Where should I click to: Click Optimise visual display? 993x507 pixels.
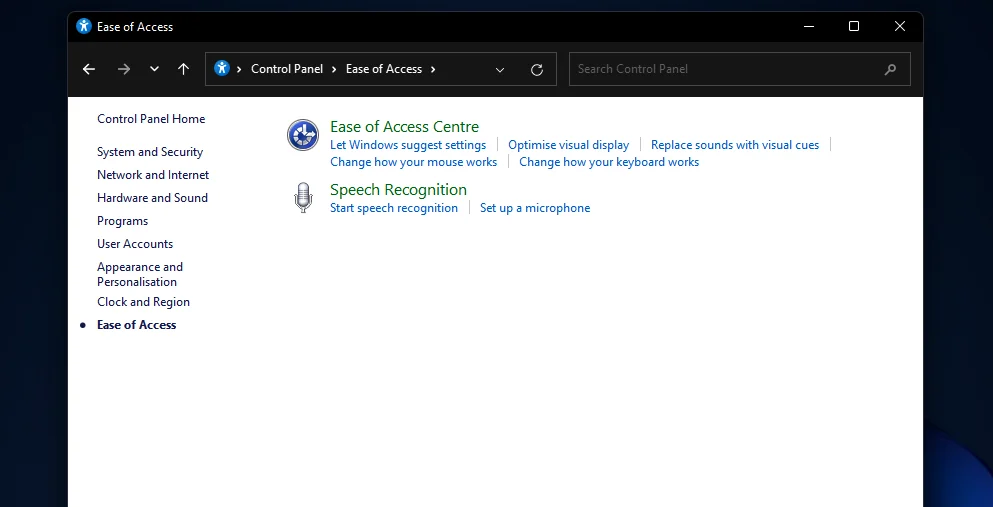569,145
